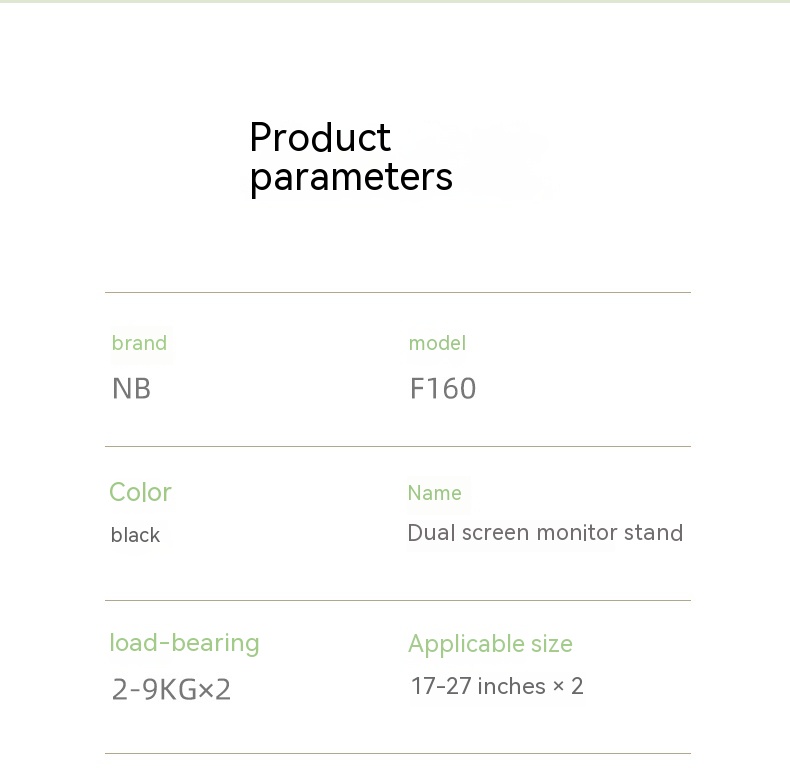Click the word "parameters" in the heading

coord(351,177)
